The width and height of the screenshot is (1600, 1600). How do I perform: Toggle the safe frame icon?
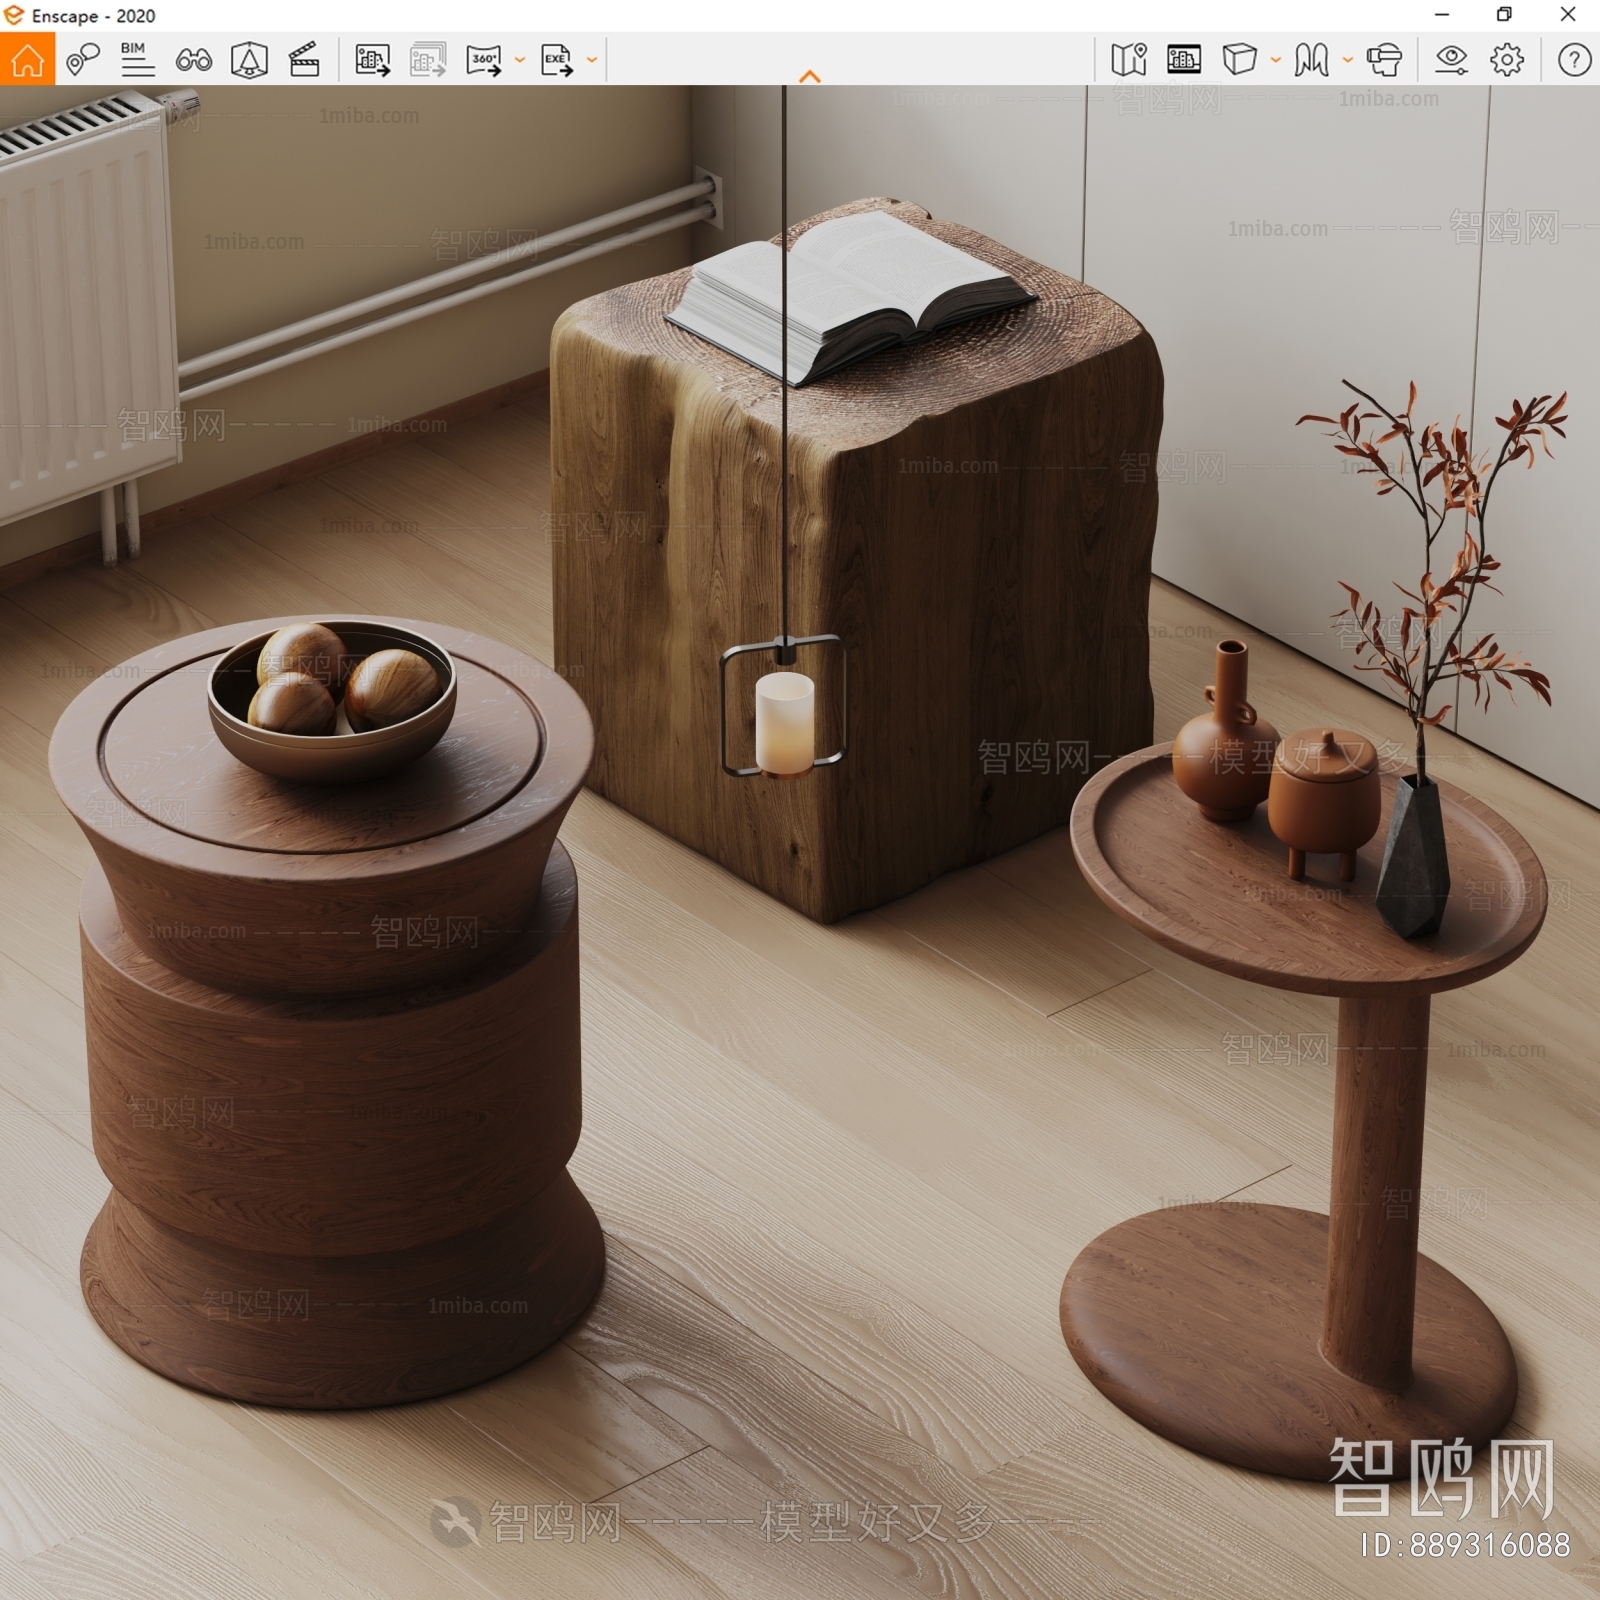(x=1183, y=60)
